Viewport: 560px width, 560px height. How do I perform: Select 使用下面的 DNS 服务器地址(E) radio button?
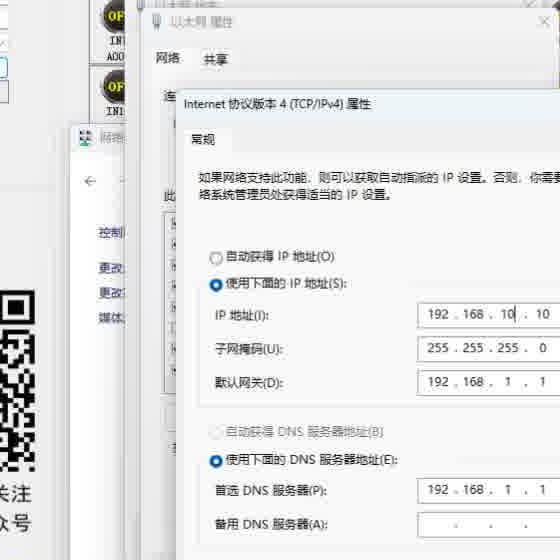pyautogui.click(x=216, y=461)
